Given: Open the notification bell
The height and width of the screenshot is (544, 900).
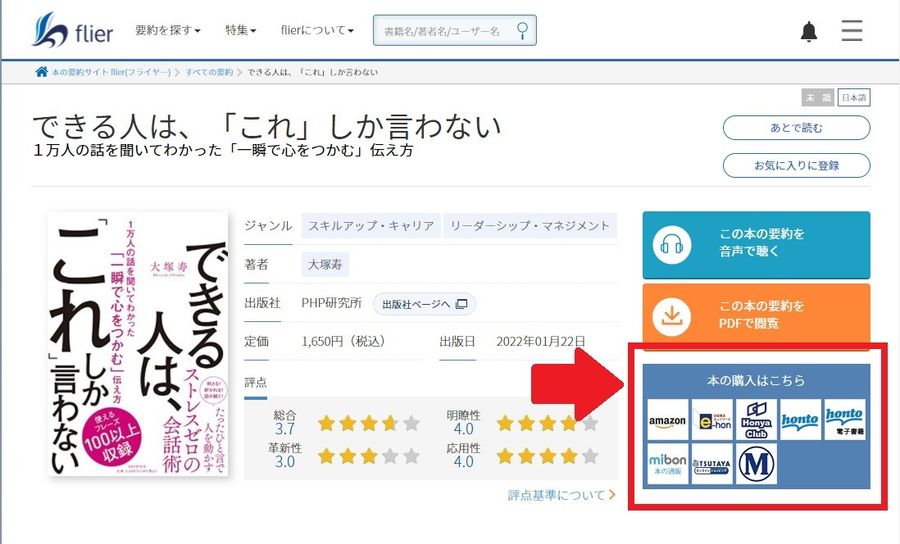Looking at the screenshot, I should [x=809, y=31].
